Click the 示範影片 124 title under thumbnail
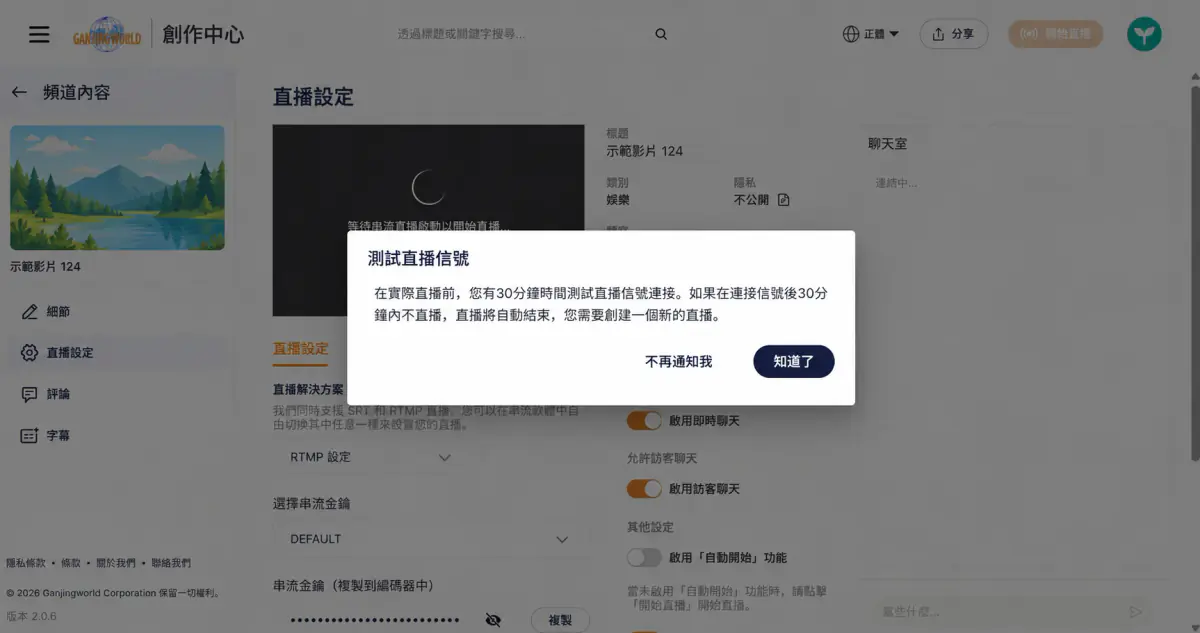This screenshot has height=633, width=1200. coord(45,267)
